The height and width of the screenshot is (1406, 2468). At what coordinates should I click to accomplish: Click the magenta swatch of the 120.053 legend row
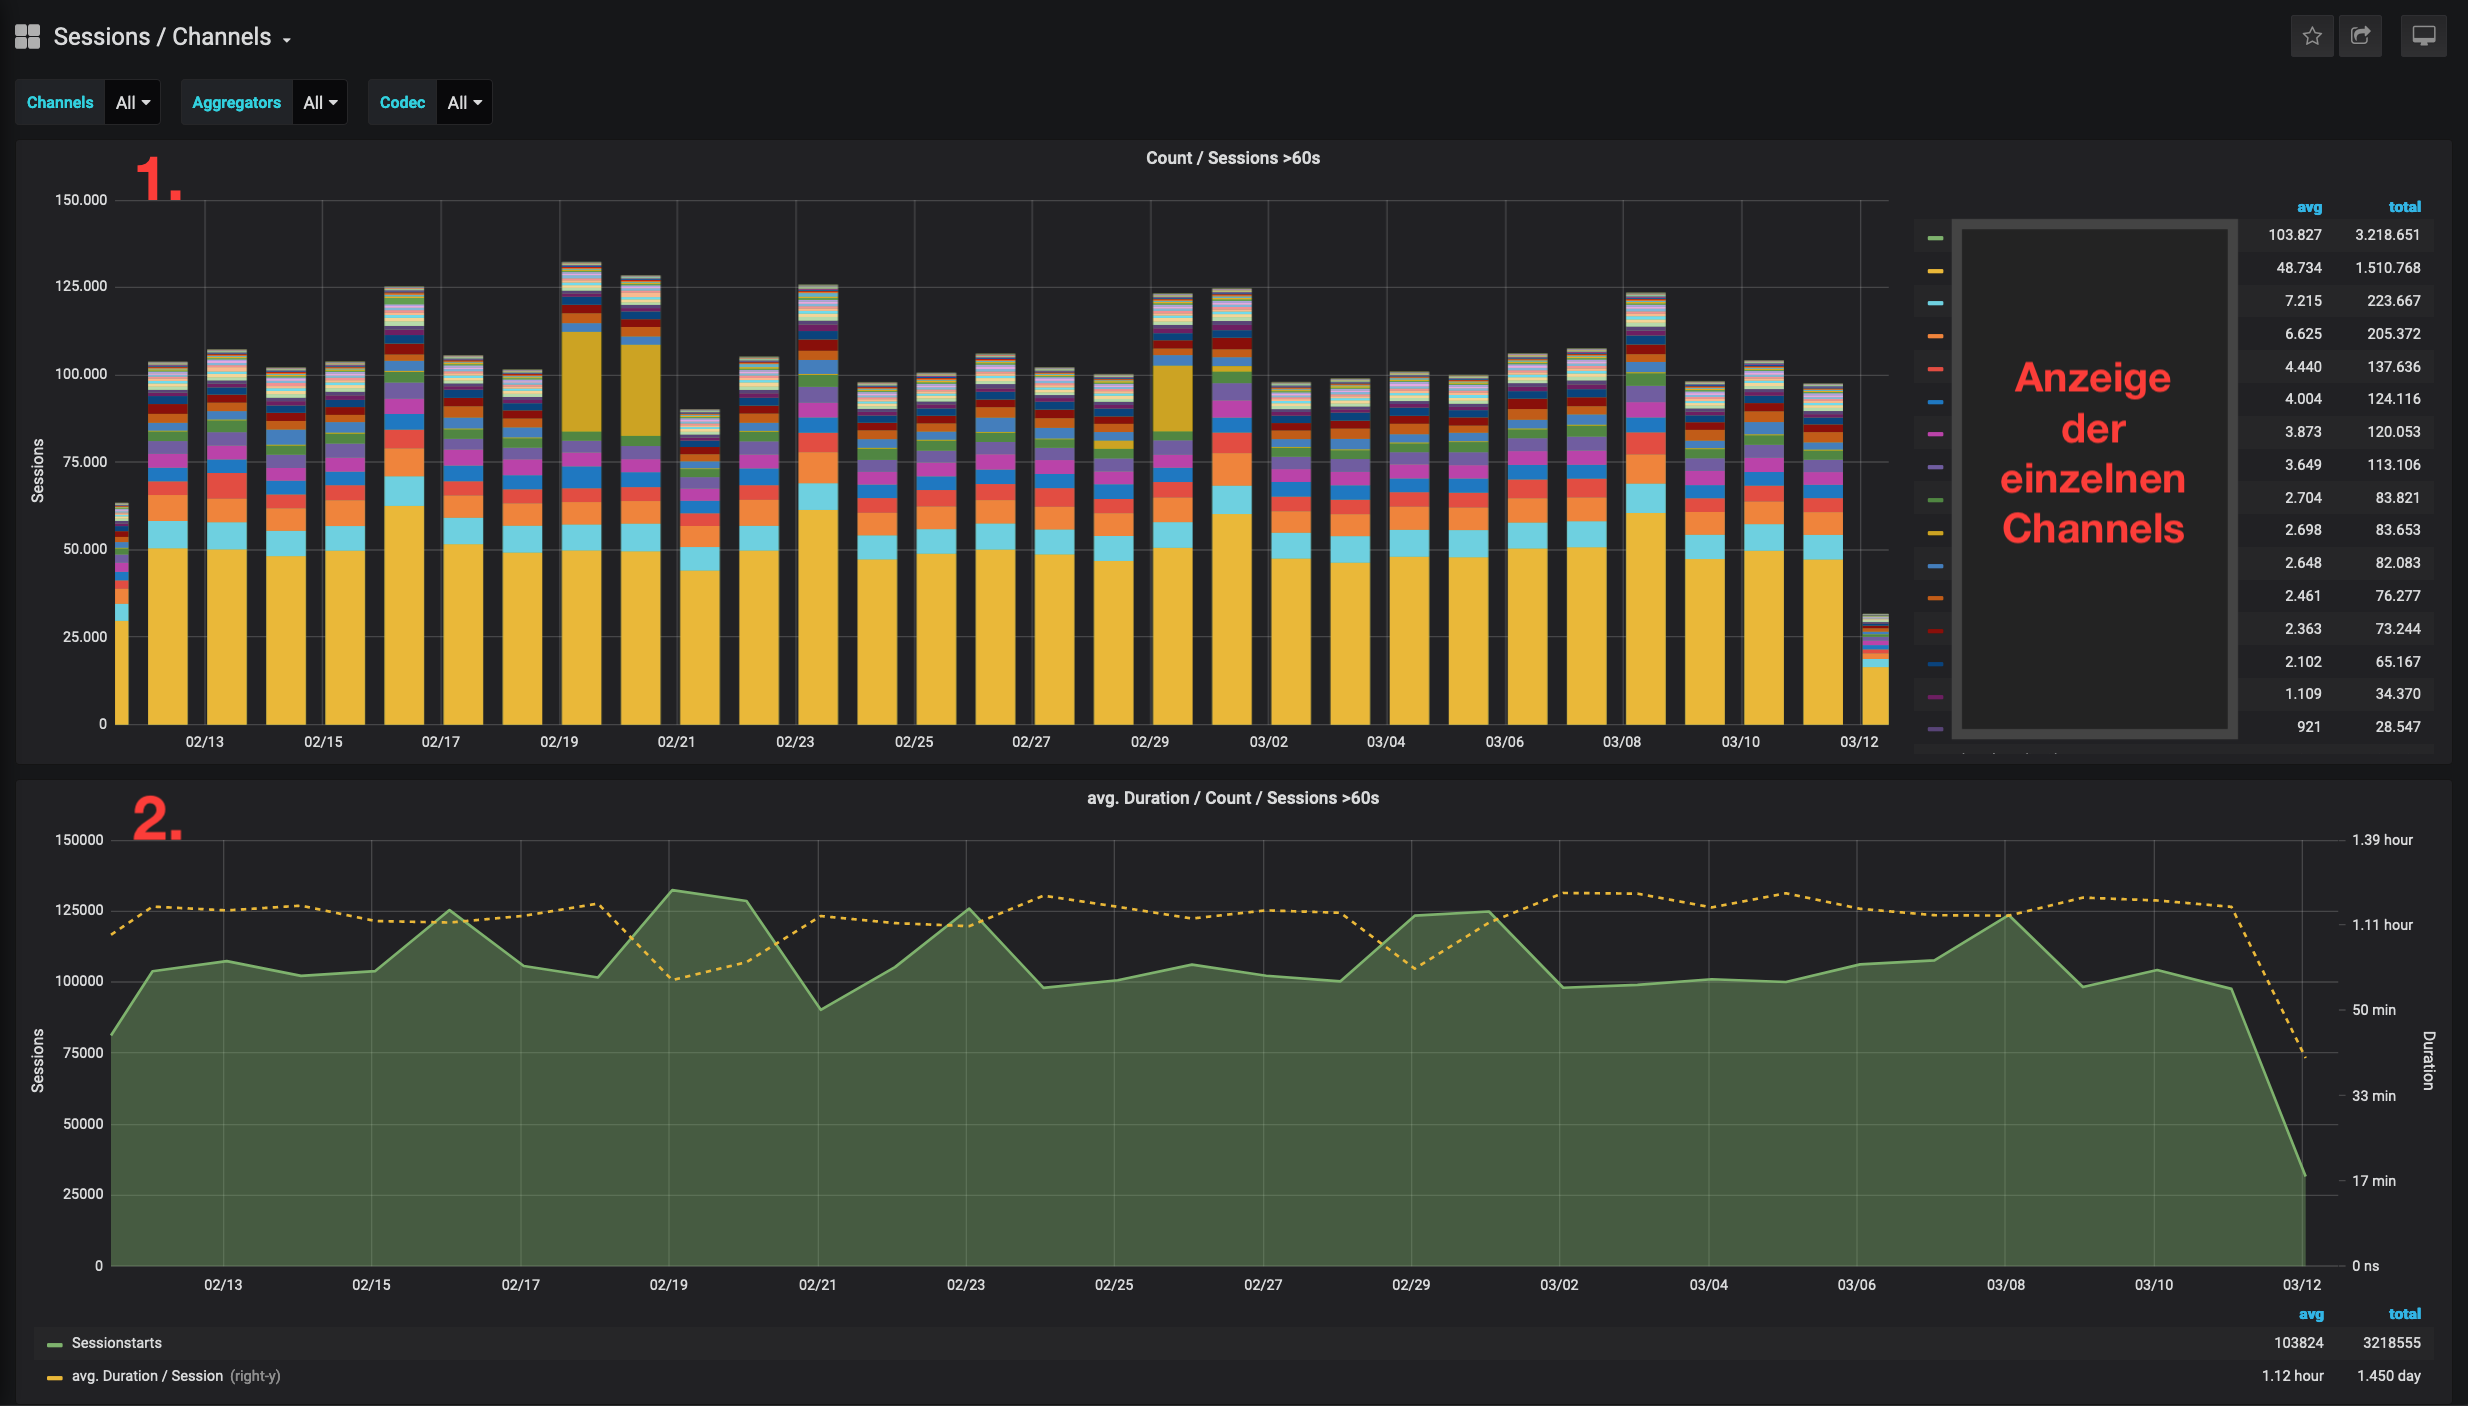point(1935,434)
